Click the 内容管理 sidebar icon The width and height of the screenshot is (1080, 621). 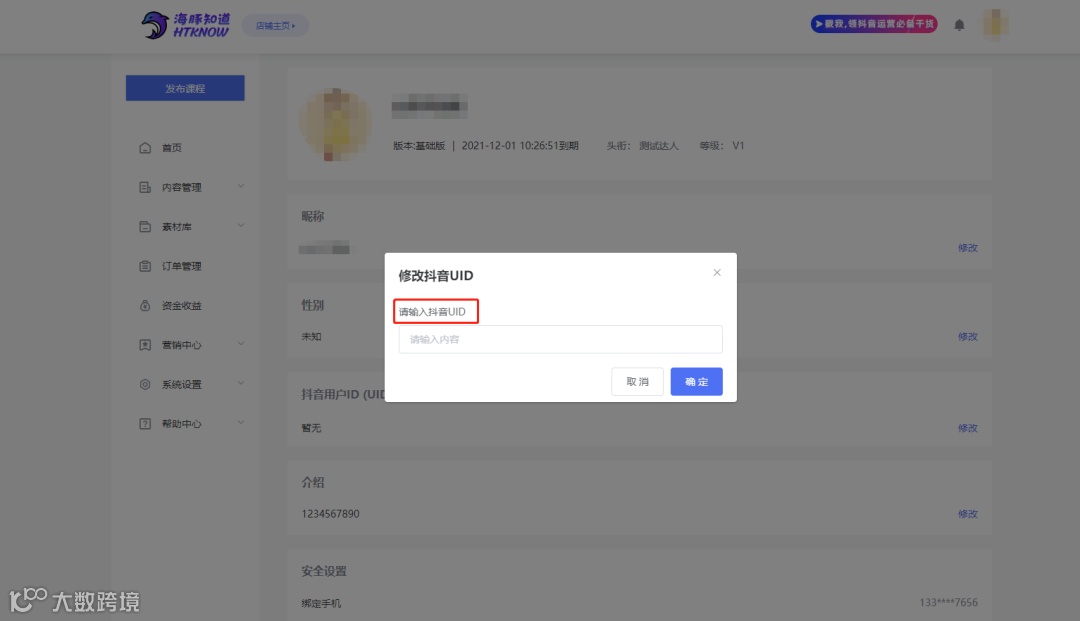145,187
